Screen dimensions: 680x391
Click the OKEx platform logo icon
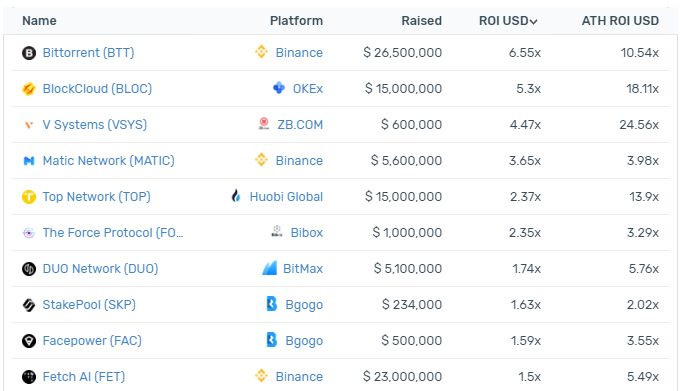click(279, 88)
